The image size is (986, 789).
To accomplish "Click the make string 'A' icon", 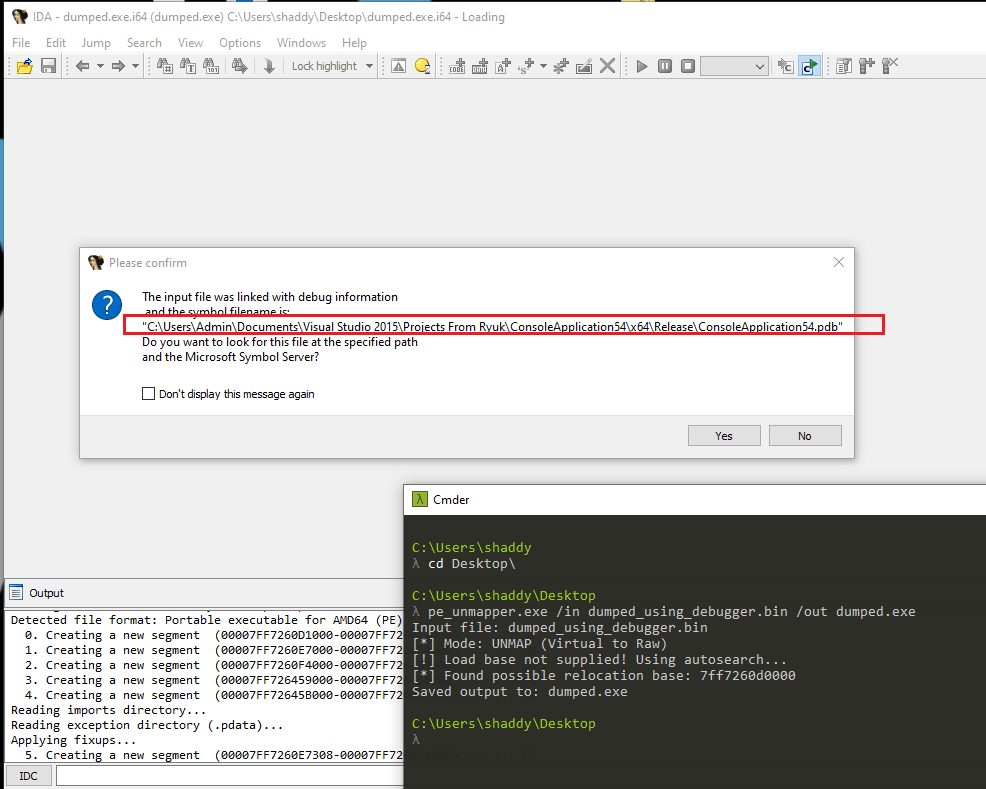I will pyautogui.click(x=503, y=66).
